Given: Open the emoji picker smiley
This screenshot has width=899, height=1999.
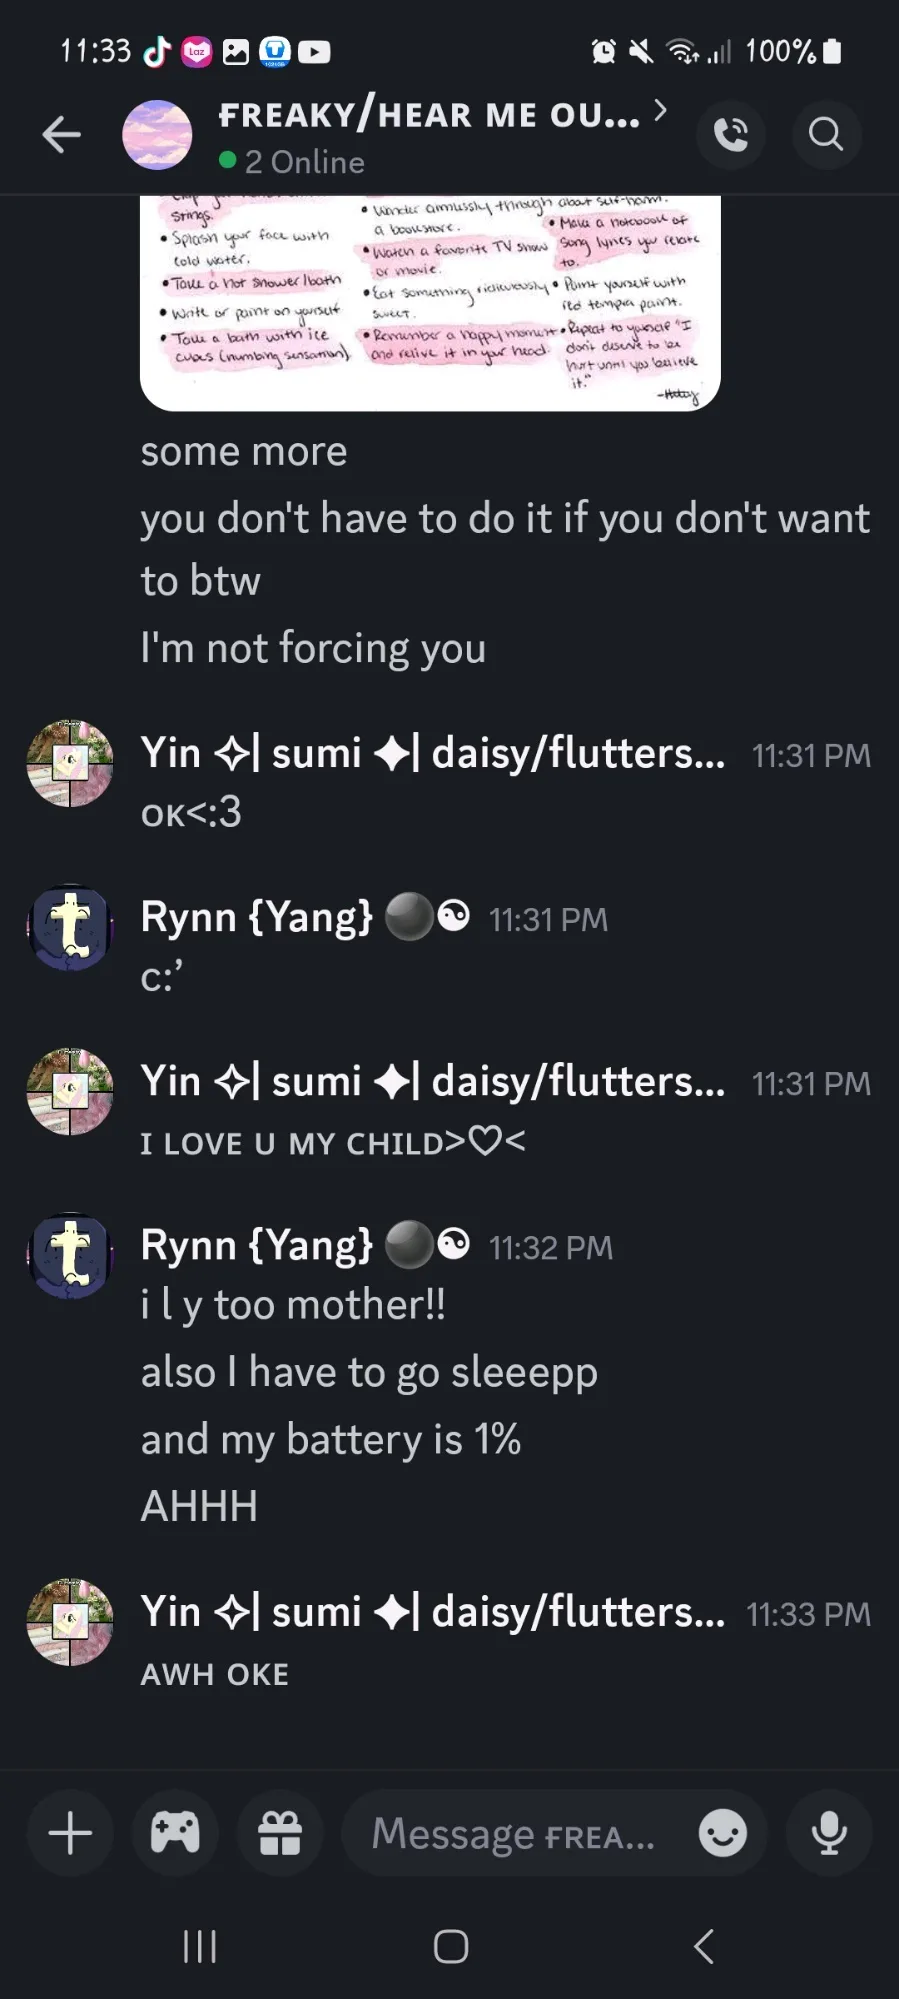Looking at the screenshot, I should [723, 1833].
